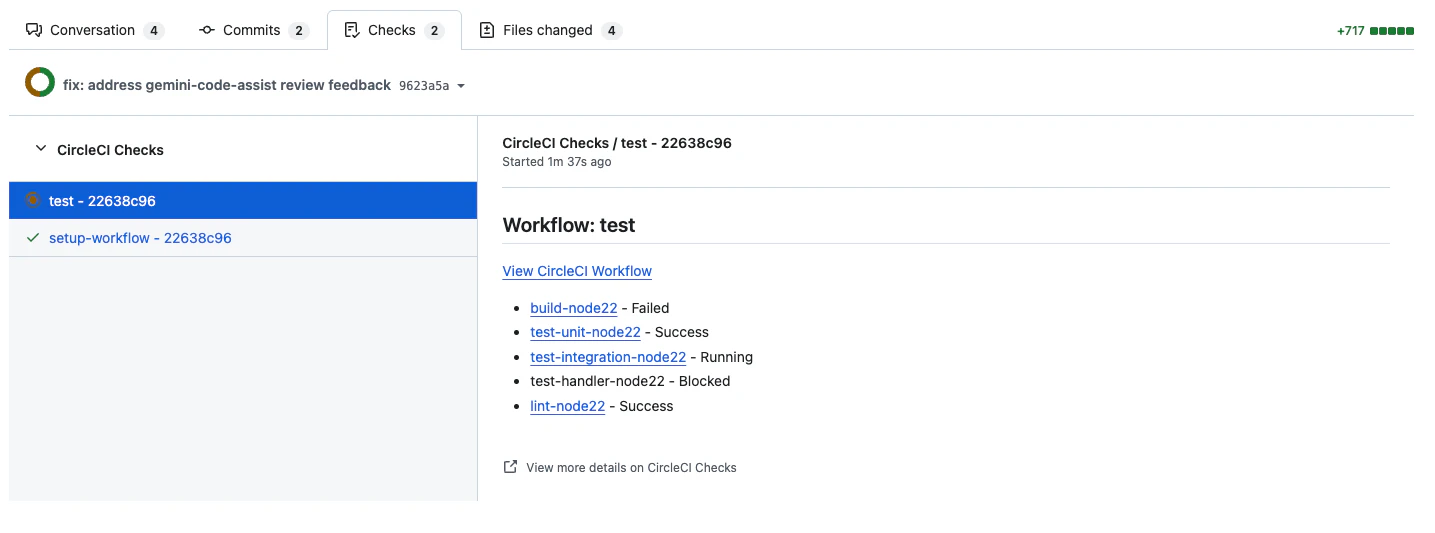Click the pending status ring beside commit title

click(x=40, y=83)
